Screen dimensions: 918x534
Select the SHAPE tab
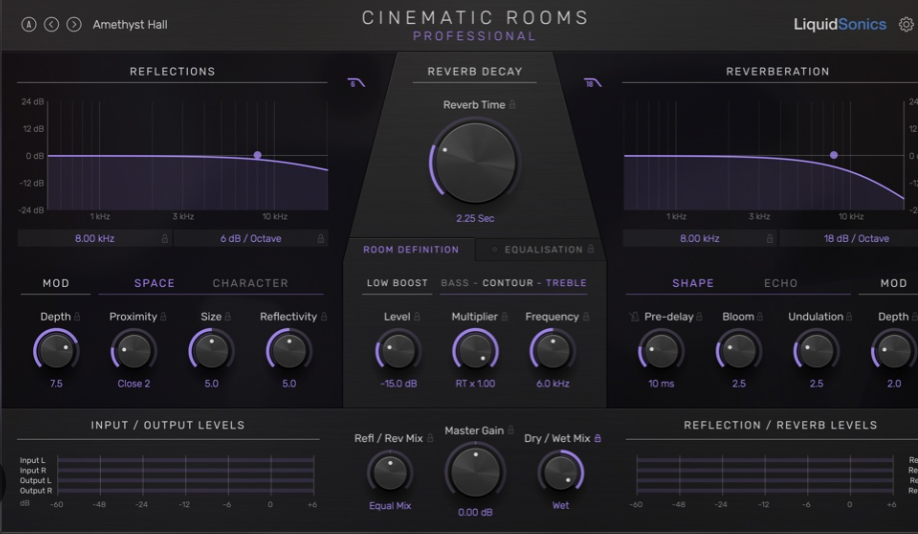click(693, 283)
